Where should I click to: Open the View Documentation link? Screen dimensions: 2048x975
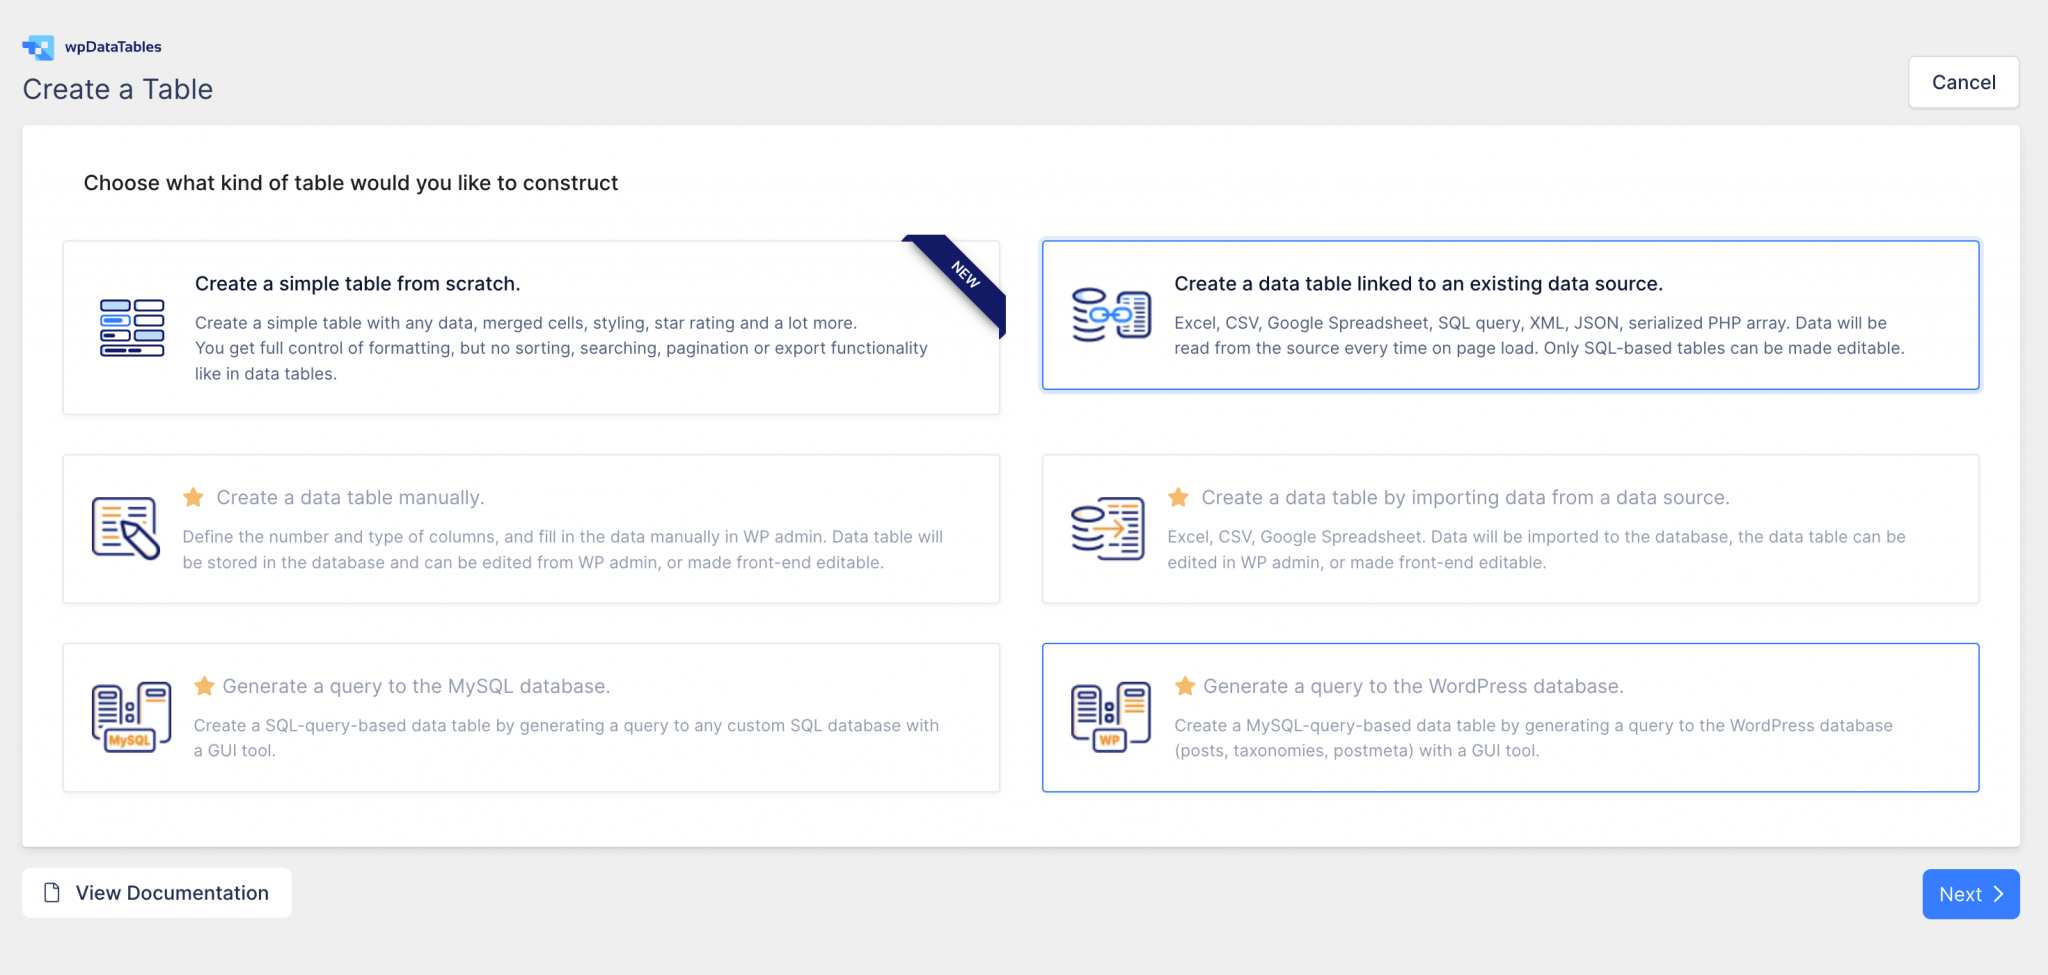point(171,893)
